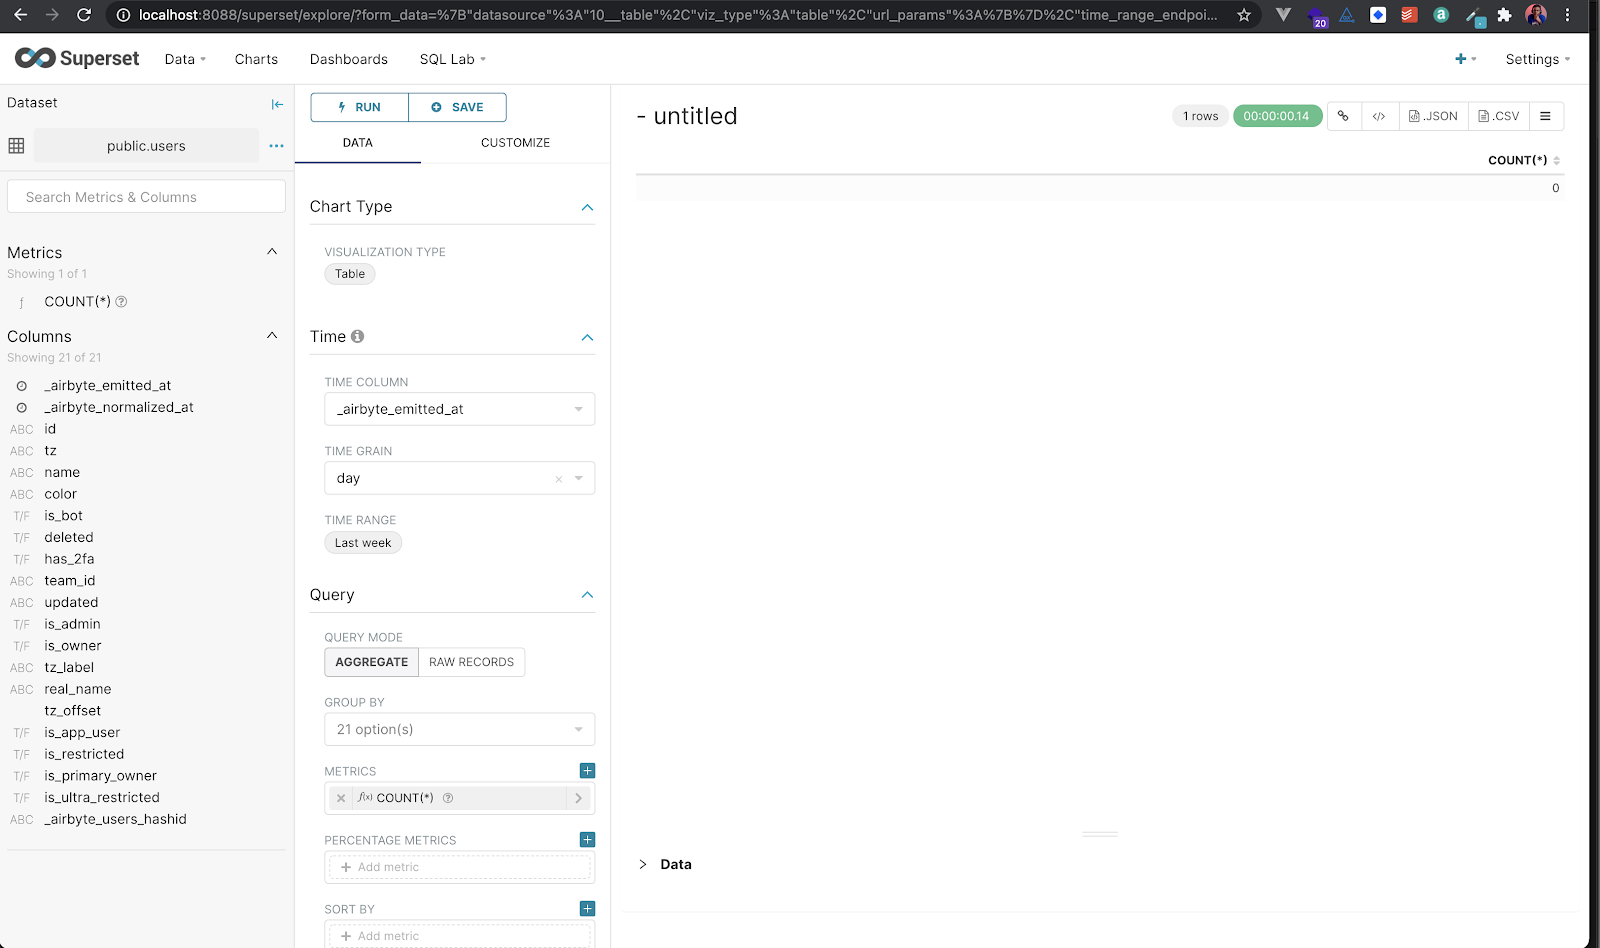Type in the Search Metrics & Columns field
The image size is (1600, 948).
145,196
